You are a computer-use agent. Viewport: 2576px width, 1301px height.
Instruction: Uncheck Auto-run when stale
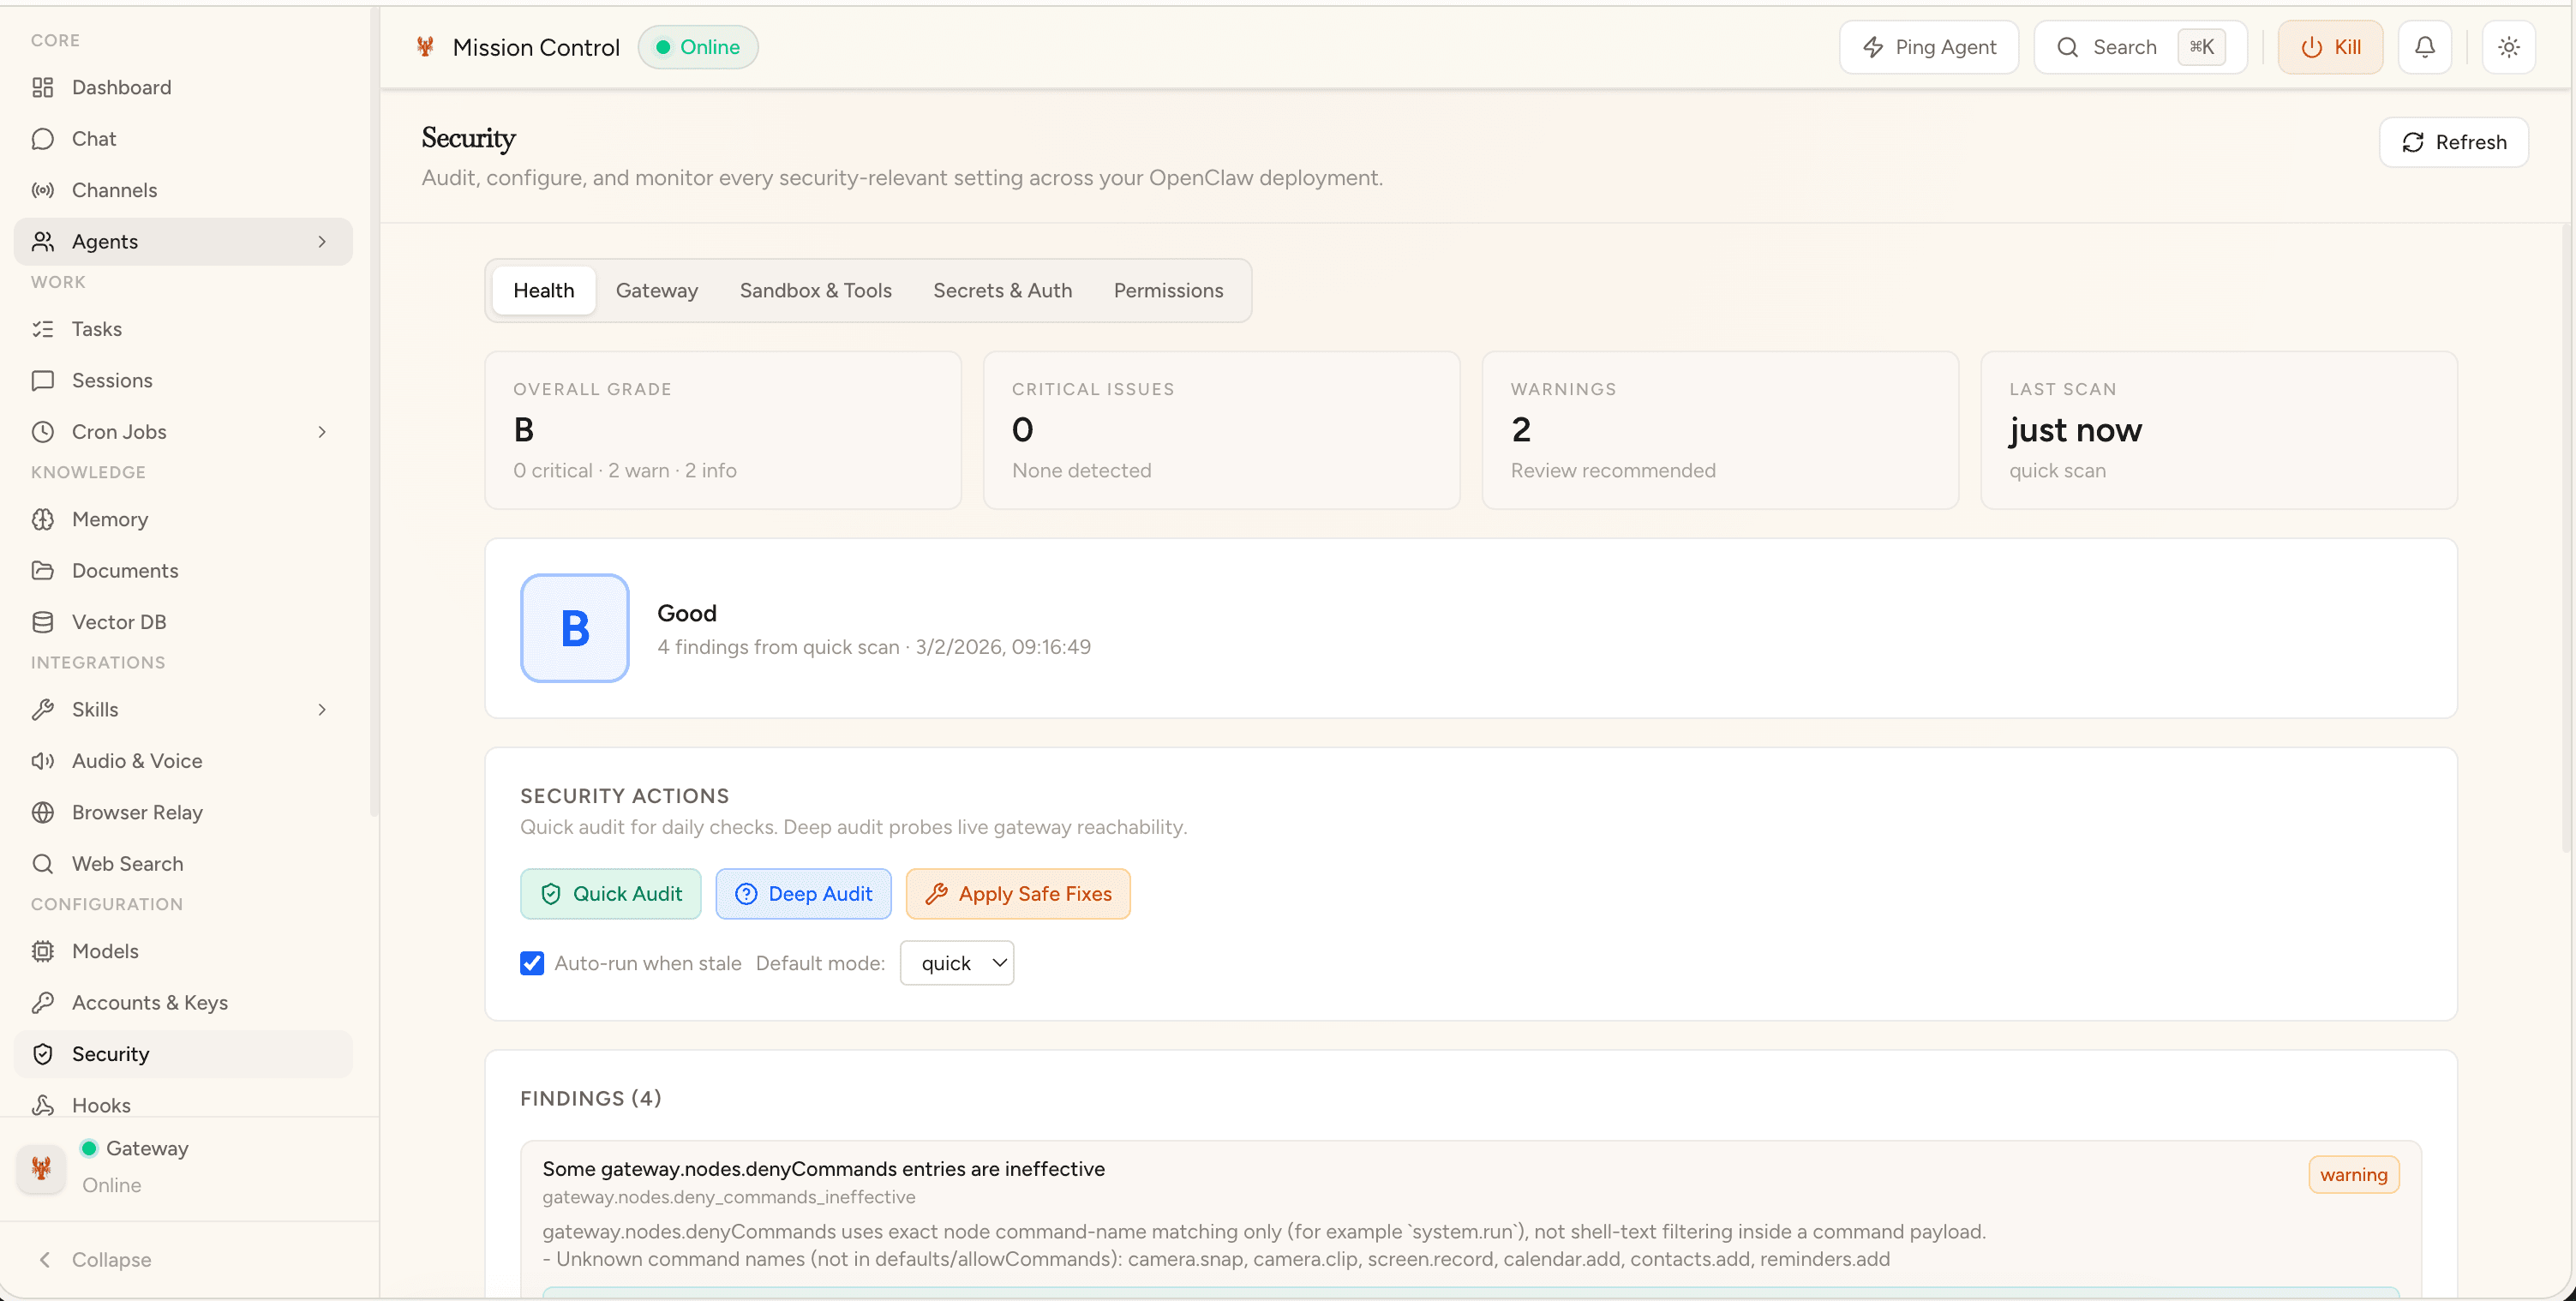point(531,962)
